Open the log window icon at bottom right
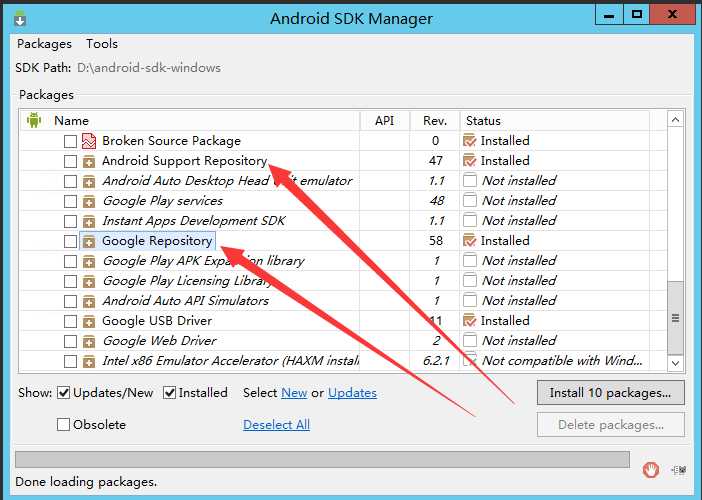 click(679, 470)
